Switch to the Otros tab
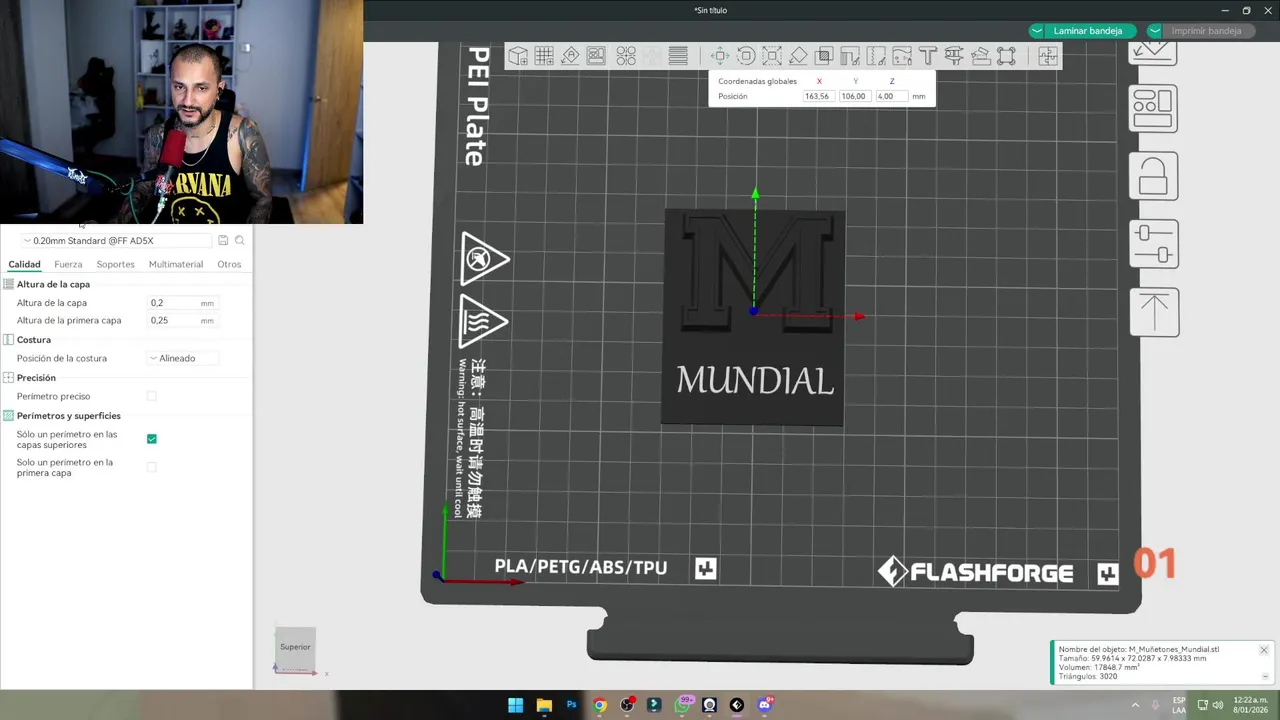Screen dimensions: 1280x720 (x=229, y=264)
